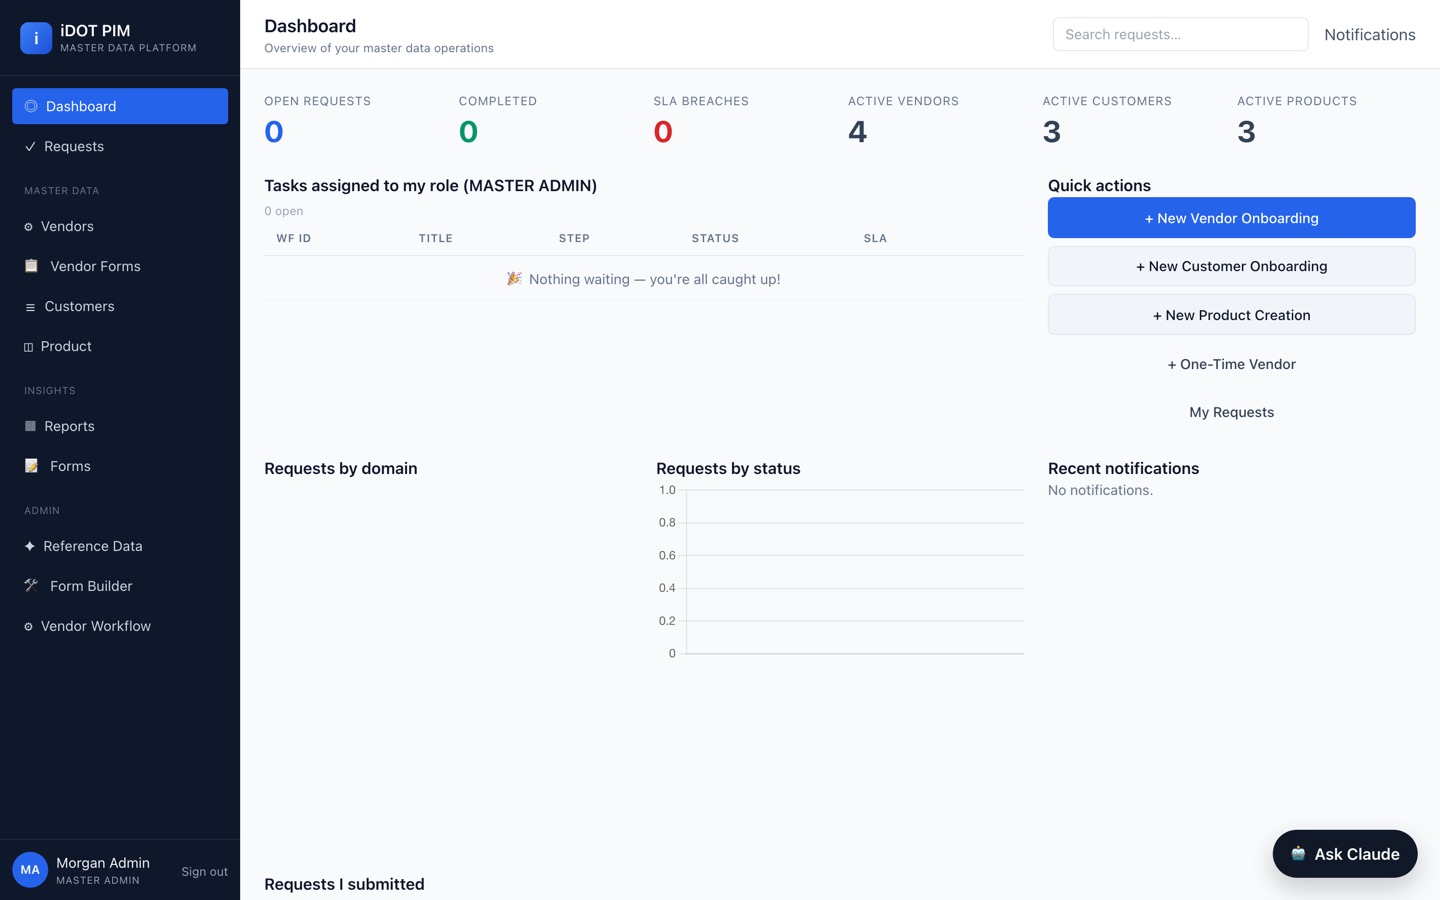The height and width of the screenshot is (900, 1440).
Task: Click the Reference Data star icon
Action: [29, 546]
